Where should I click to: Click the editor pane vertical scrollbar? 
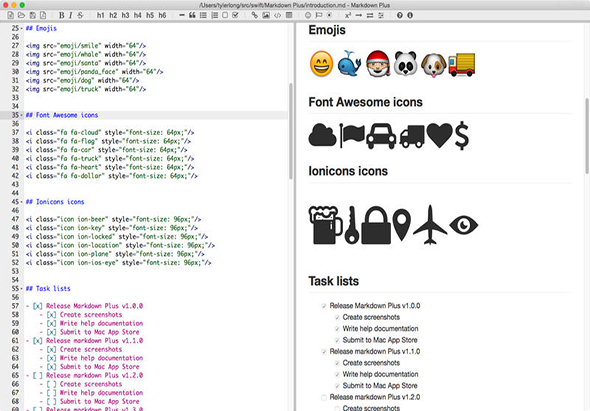[x=291, y=131]
